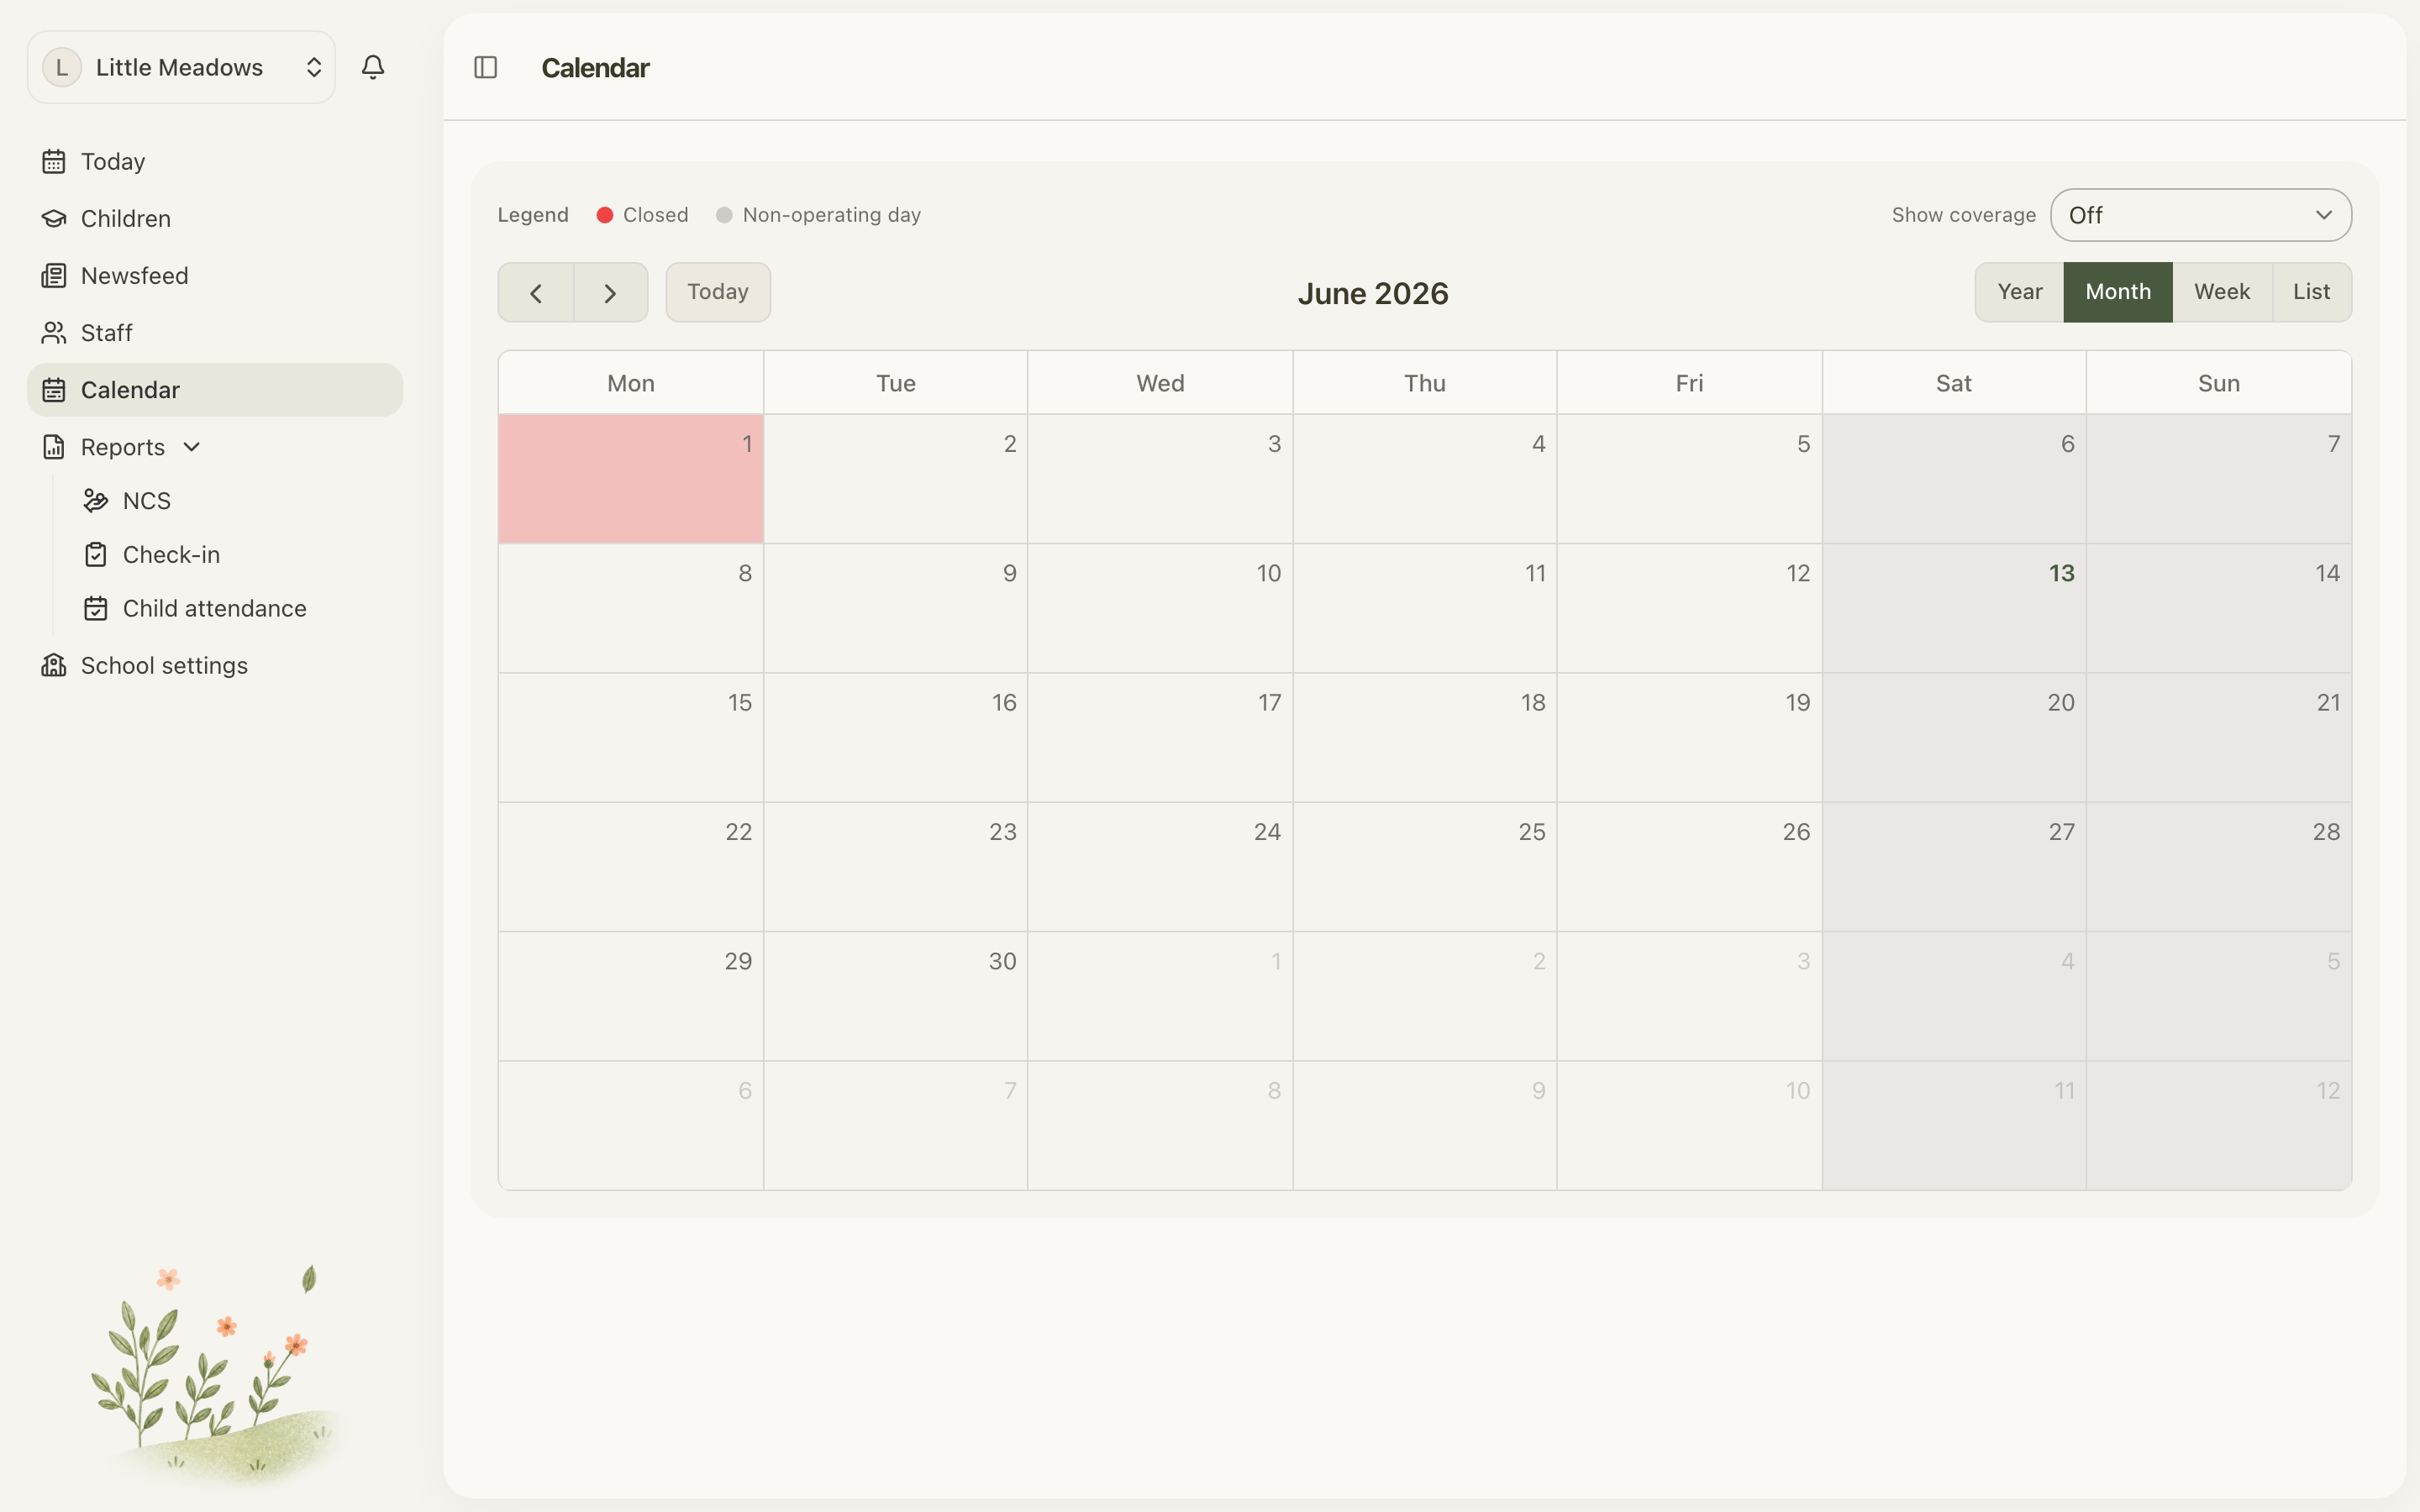Open Staff in the sidebar
The width and height of the screenshot is (2420, 1512).
[215, 332]
